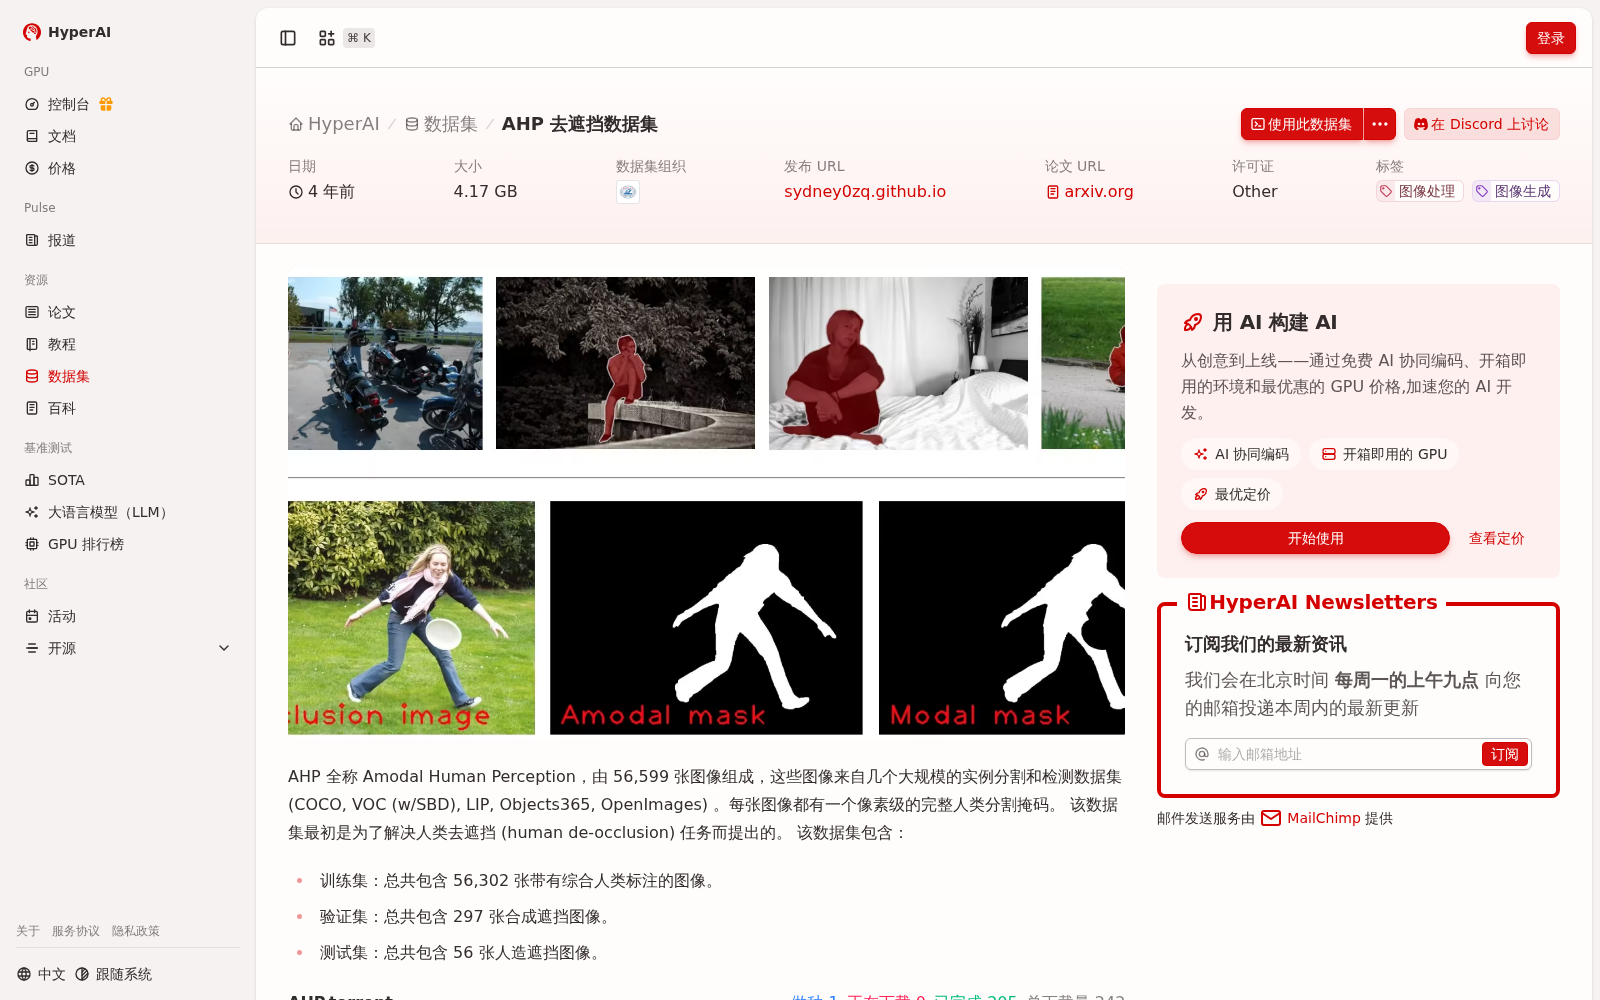Click the HyperAI Newsletters heading icon
Screen dimensions: 1600x1000
tap(1196, 602)
